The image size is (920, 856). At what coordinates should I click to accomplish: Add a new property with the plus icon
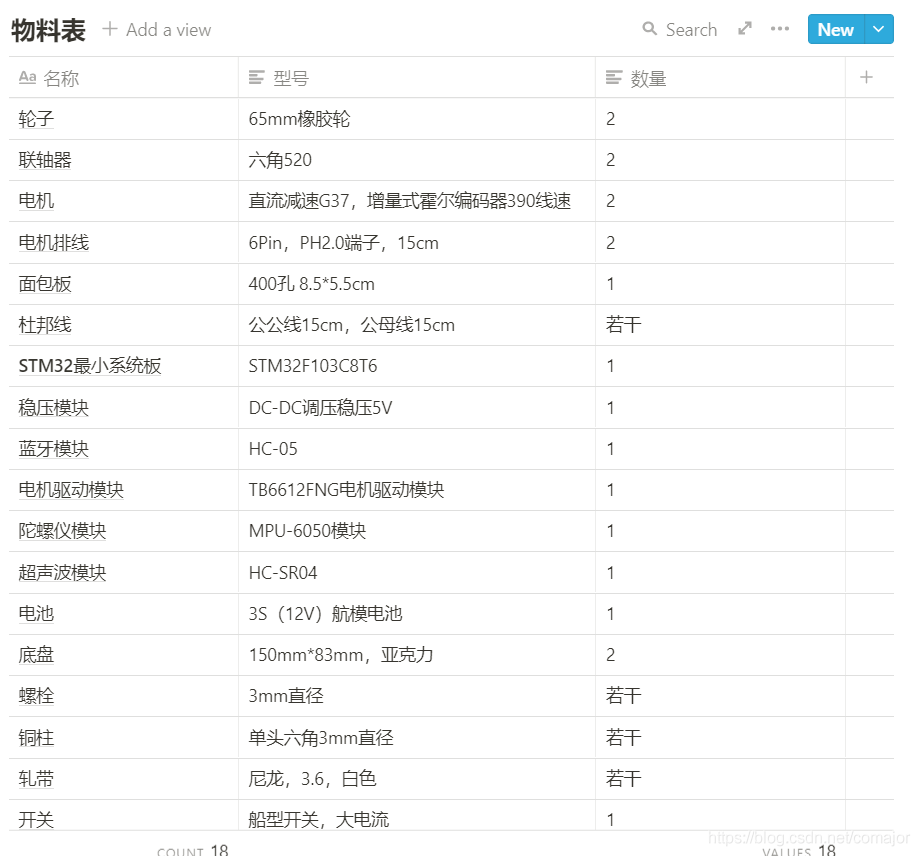tap(867, 77)
